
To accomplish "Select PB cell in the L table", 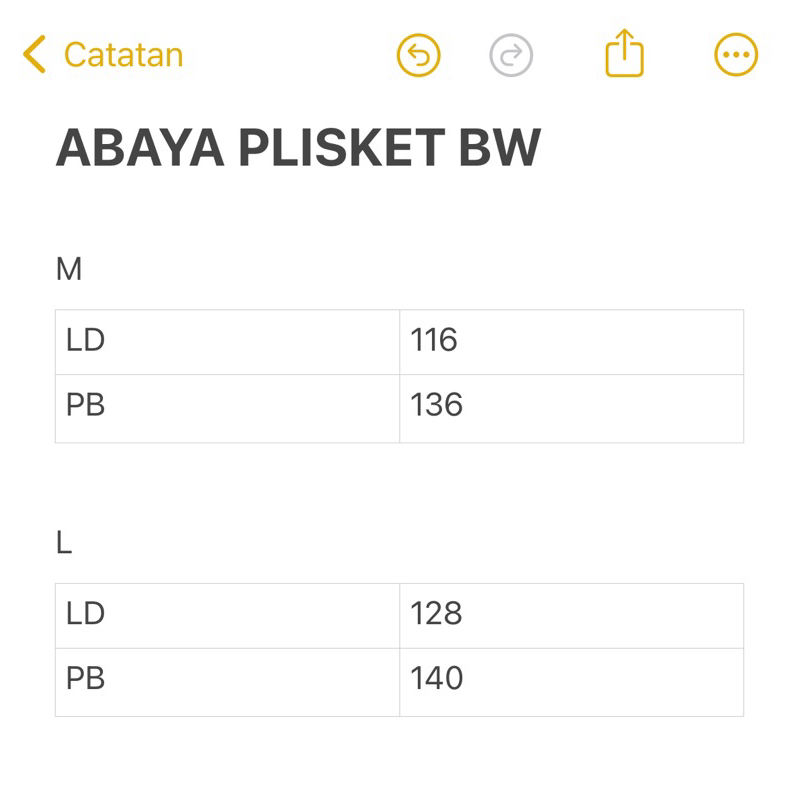I will 227,681.
